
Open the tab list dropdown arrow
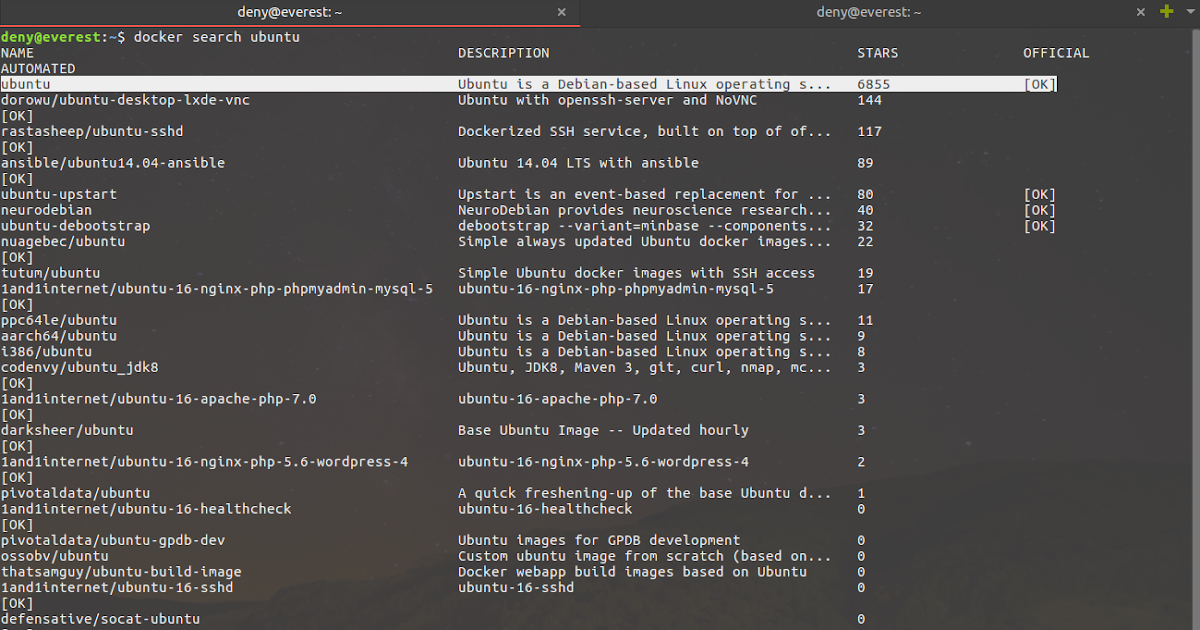(x=1189, y=12)
